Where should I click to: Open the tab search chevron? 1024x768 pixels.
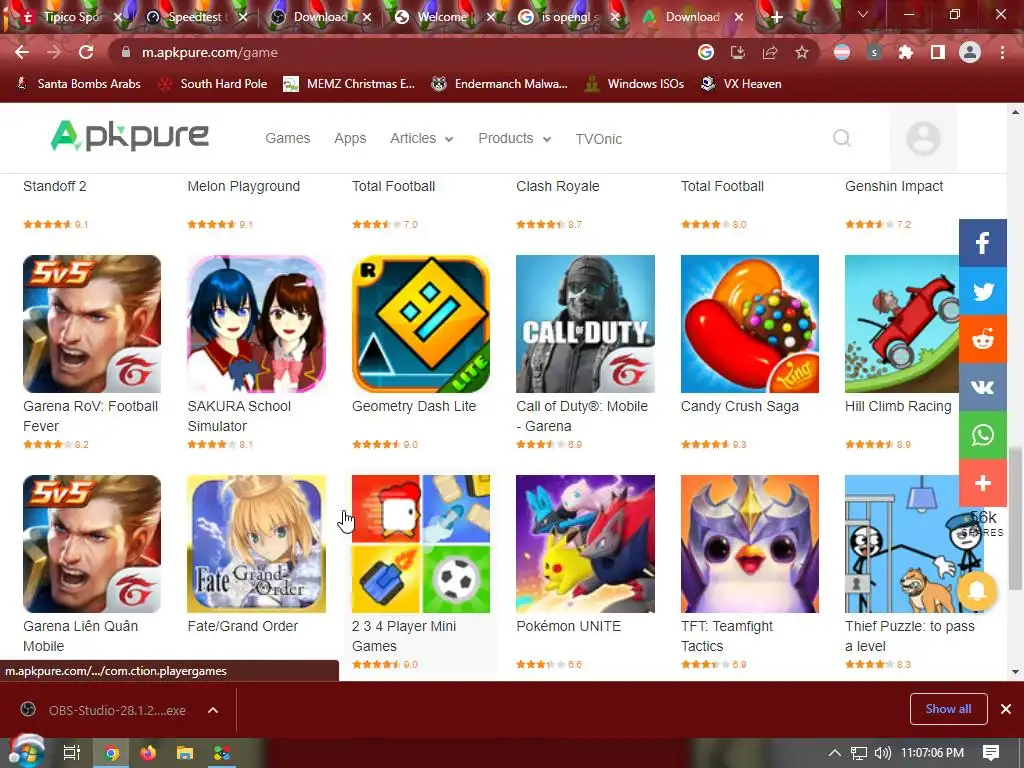863,14
